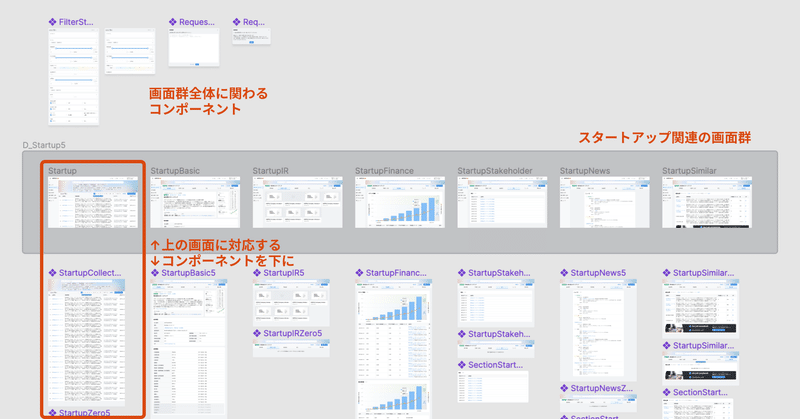This screenshot has width=800, height=419.
Task: Click the StartupBasic frame title
Action: [175, 170]
